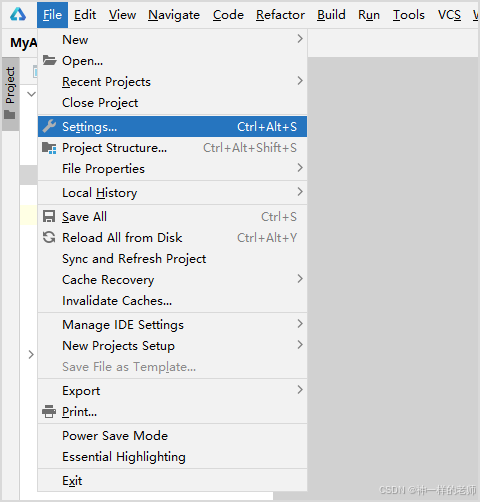Screen dimensions: 480x502
Task: Choose Invalidate Caches...
Action: point(172,301)
